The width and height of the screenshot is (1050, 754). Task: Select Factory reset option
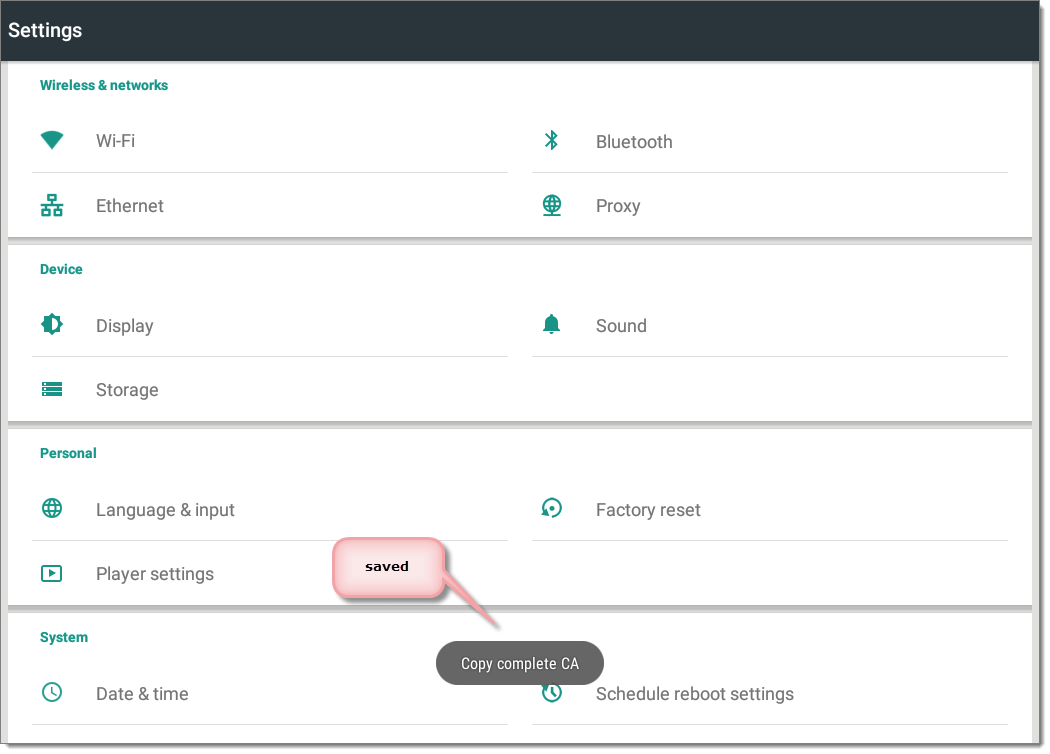pos(769,509)
